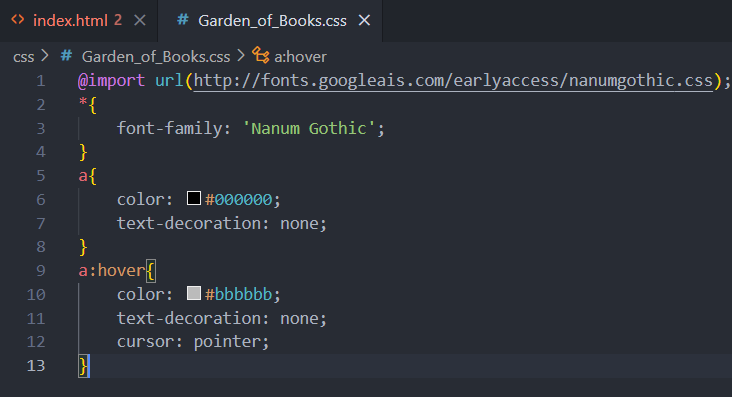Viewport: 732px width, 397px height.
Task: Click the 'a' selector on line 5
Action: coord(83,176)
